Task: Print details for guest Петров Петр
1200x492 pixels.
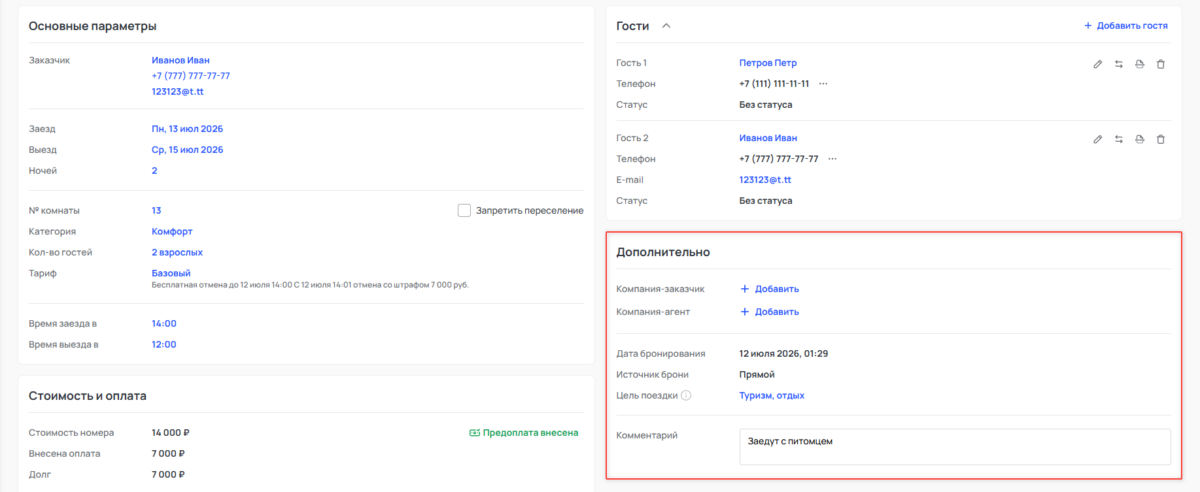Action: click(1140, 64)
